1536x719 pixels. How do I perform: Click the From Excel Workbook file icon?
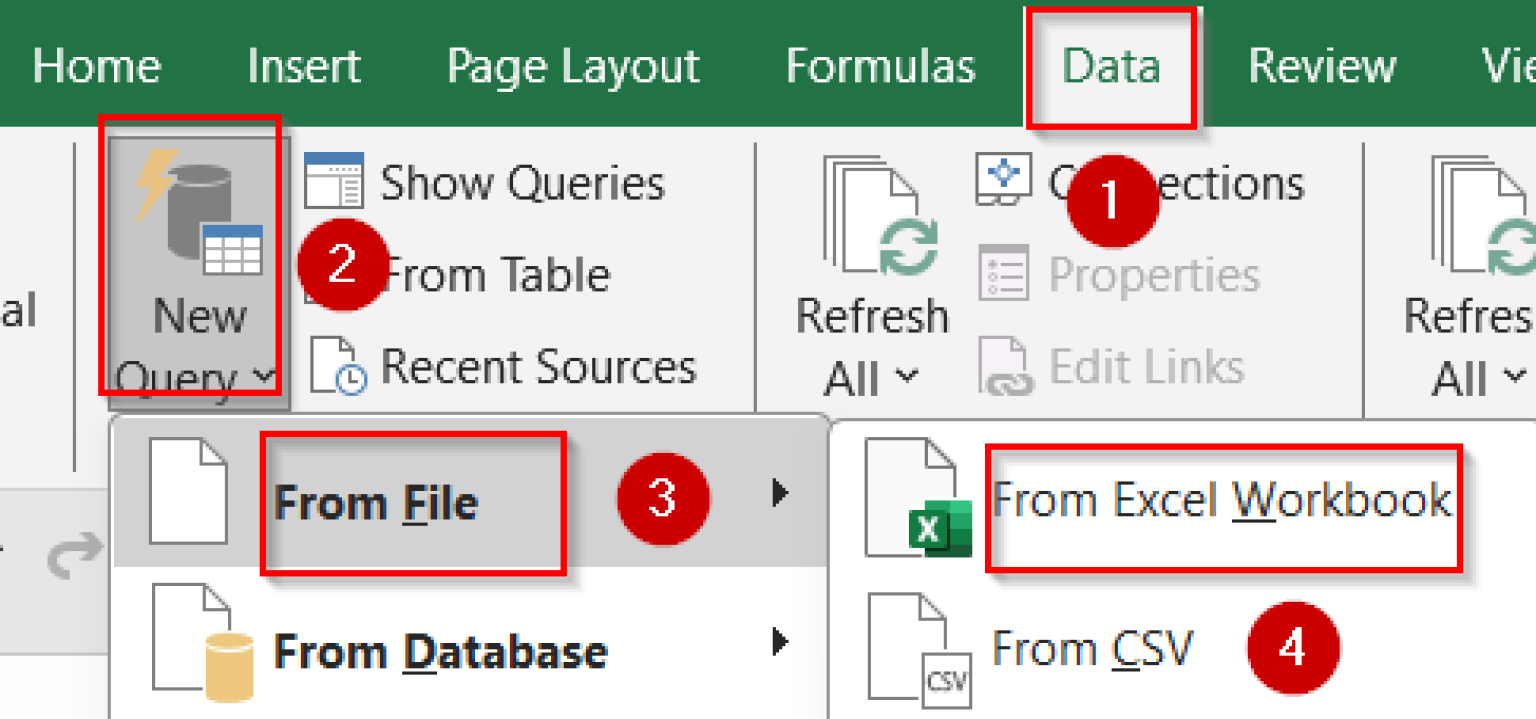[x=915, y=497]
